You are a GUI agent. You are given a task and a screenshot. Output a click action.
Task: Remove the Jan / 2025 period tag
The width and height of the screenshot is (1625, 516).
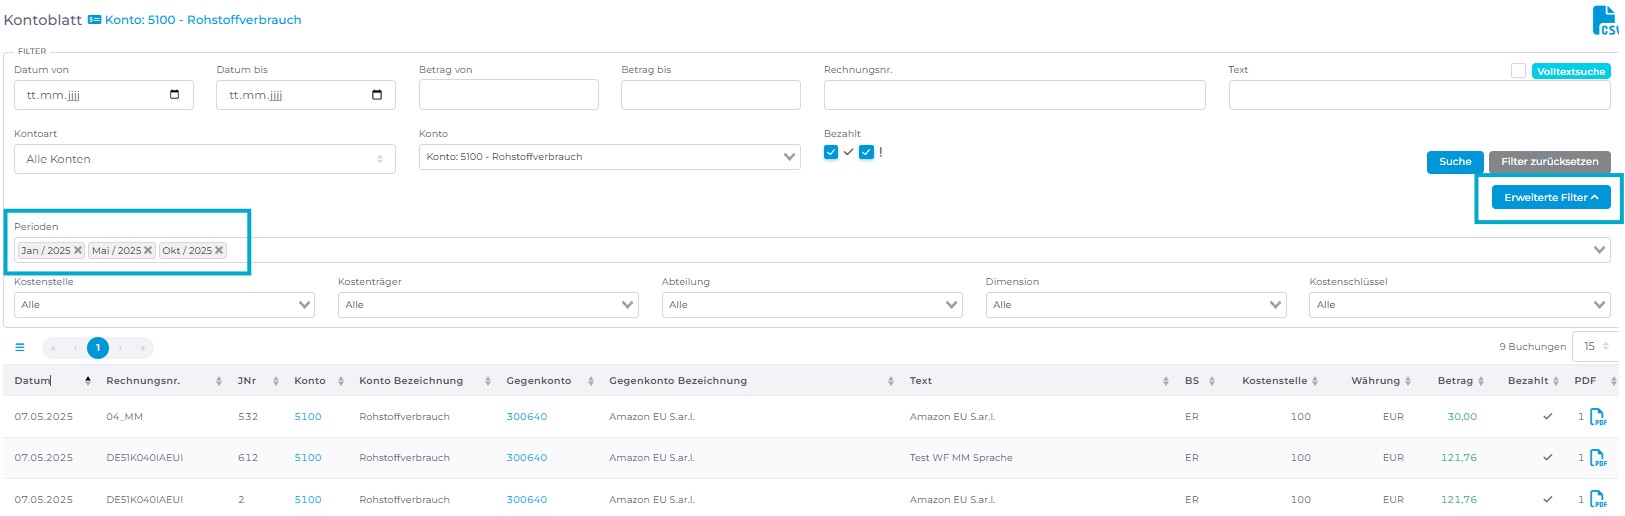pos(78,251)
